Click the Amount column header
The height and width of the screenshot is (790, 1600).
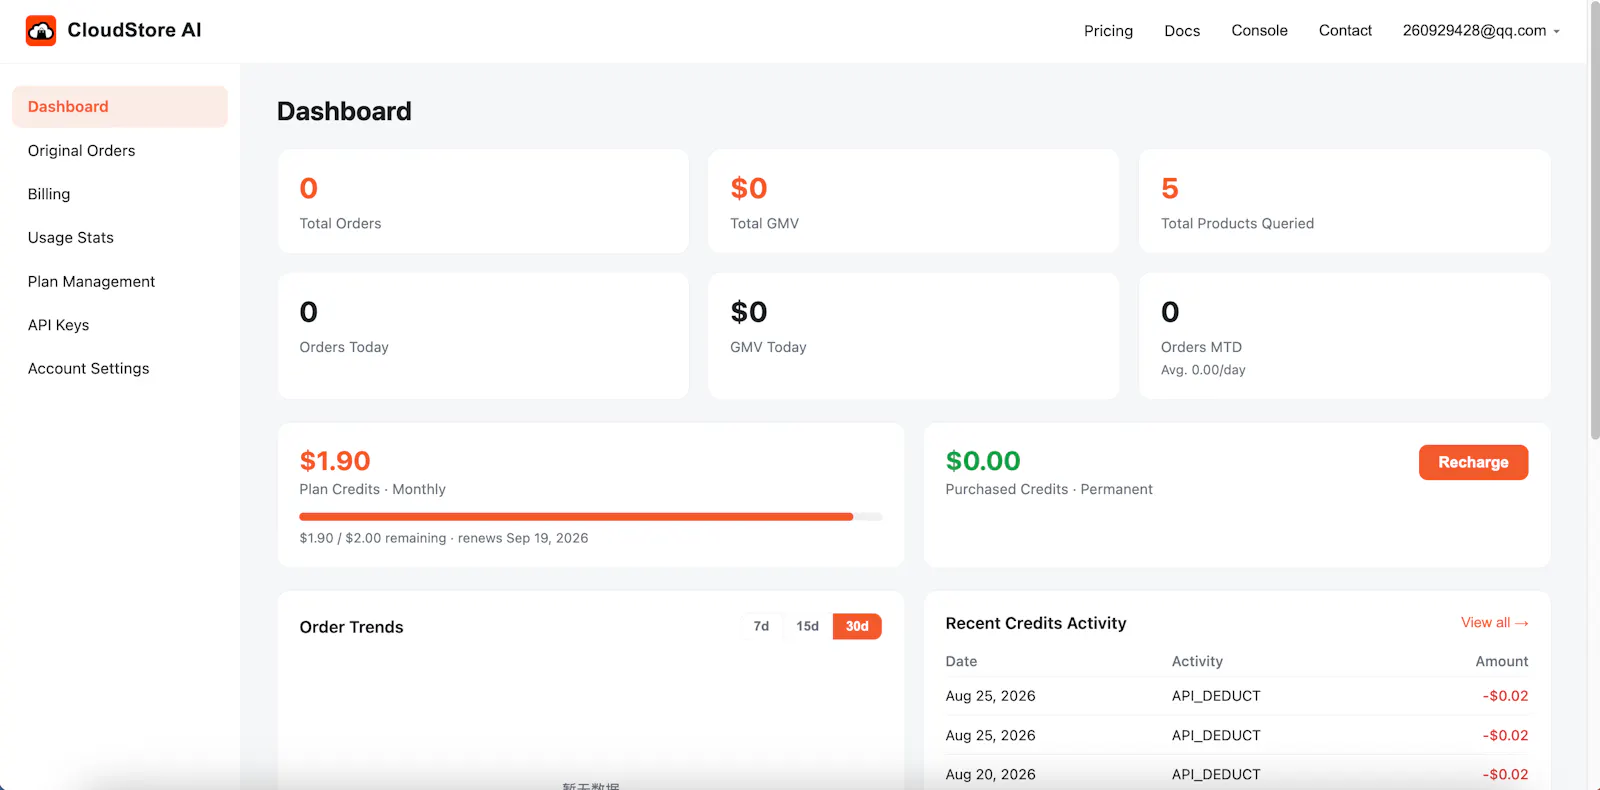(x=1502, y=661)
